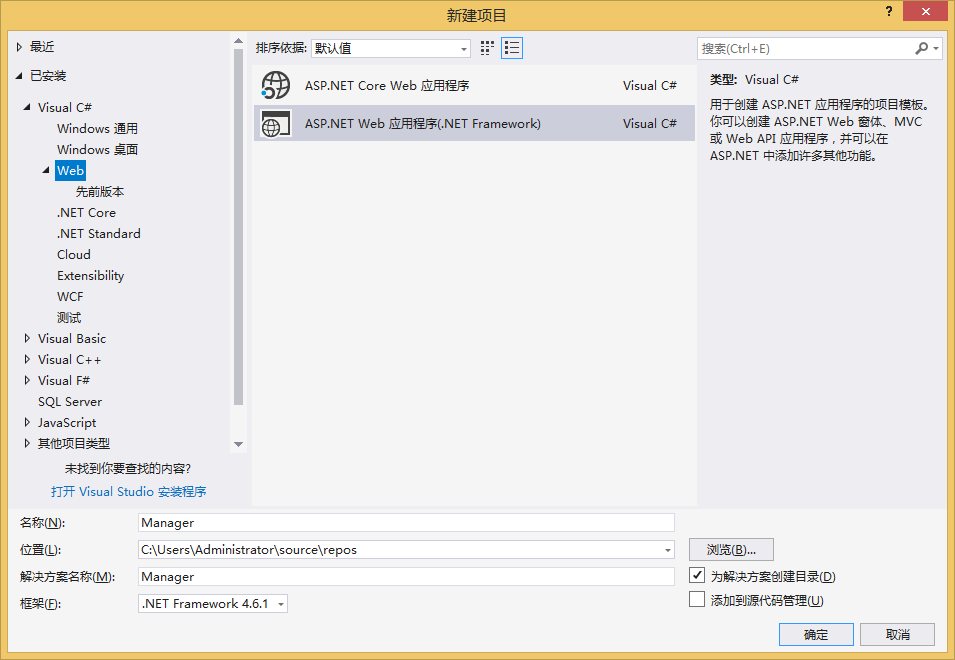Select the WCF category
The width and height of the screenshot is (955, 660).
[x=70, y=297]
